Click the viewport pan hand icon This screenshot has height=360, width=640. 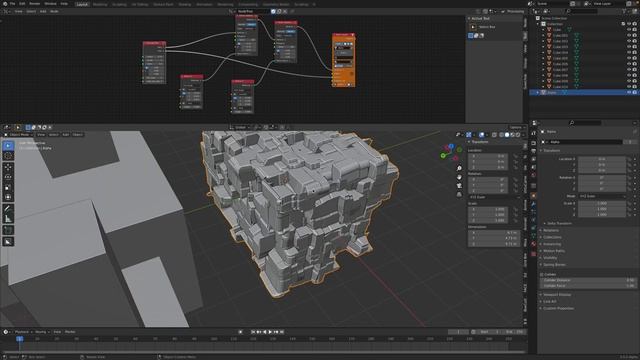pyautogui.click(x=459, y=177)
